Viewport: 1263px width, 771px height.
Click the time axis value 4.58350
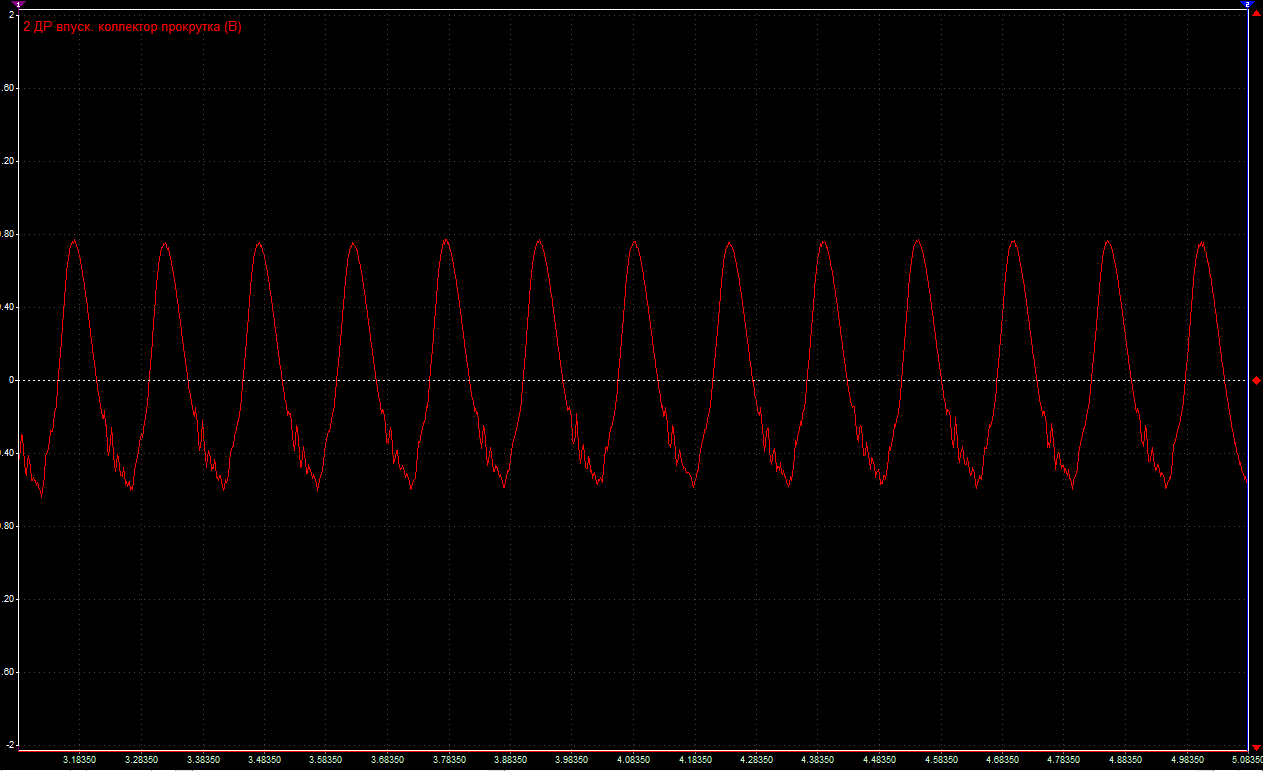click(x=940, y=760)
